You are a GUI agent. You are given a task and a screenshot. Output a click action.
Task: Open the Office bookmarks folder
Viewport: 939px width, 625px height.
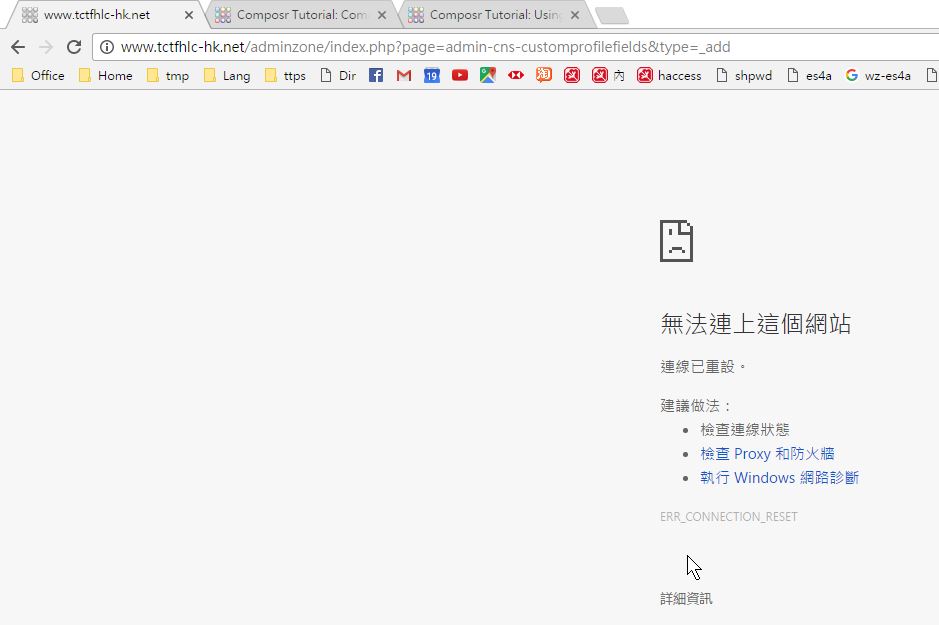pyautogui.click(x=38, y=75)
